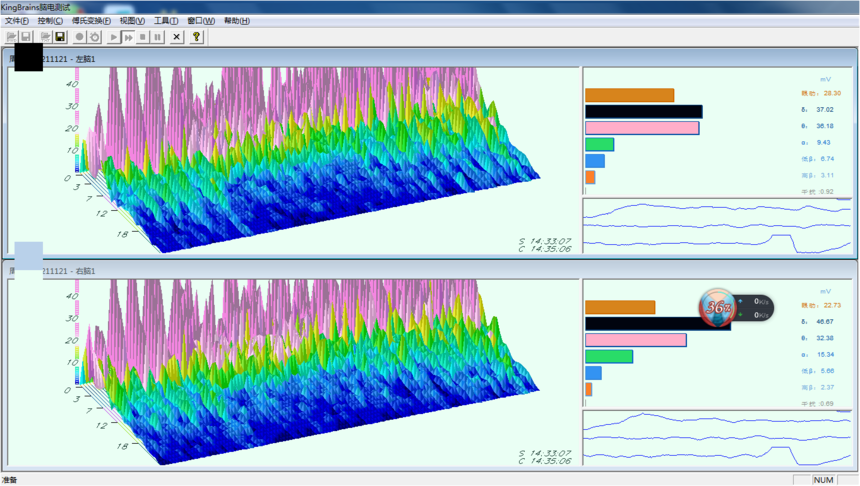
Task: Click the 左脑1 EEG waveform trace panel
Action: coord(717,227)
